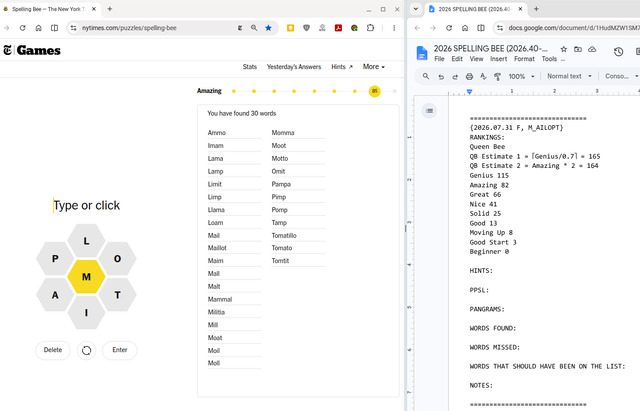Open Spelling Bee Stats
This screenshot has height=411, width=640.
[x=249, y=67]
